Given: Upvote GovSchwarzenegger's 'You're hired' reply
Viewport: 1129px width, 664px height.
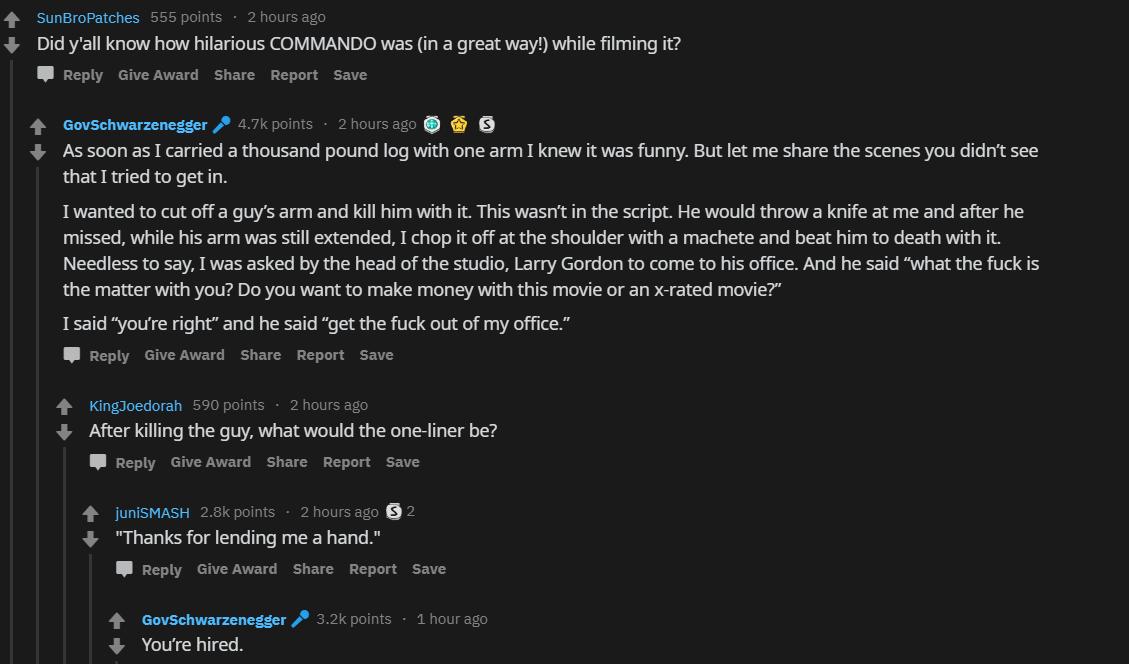Looking at the screenshot, I should pyautogui.click(x=117, y=621).
